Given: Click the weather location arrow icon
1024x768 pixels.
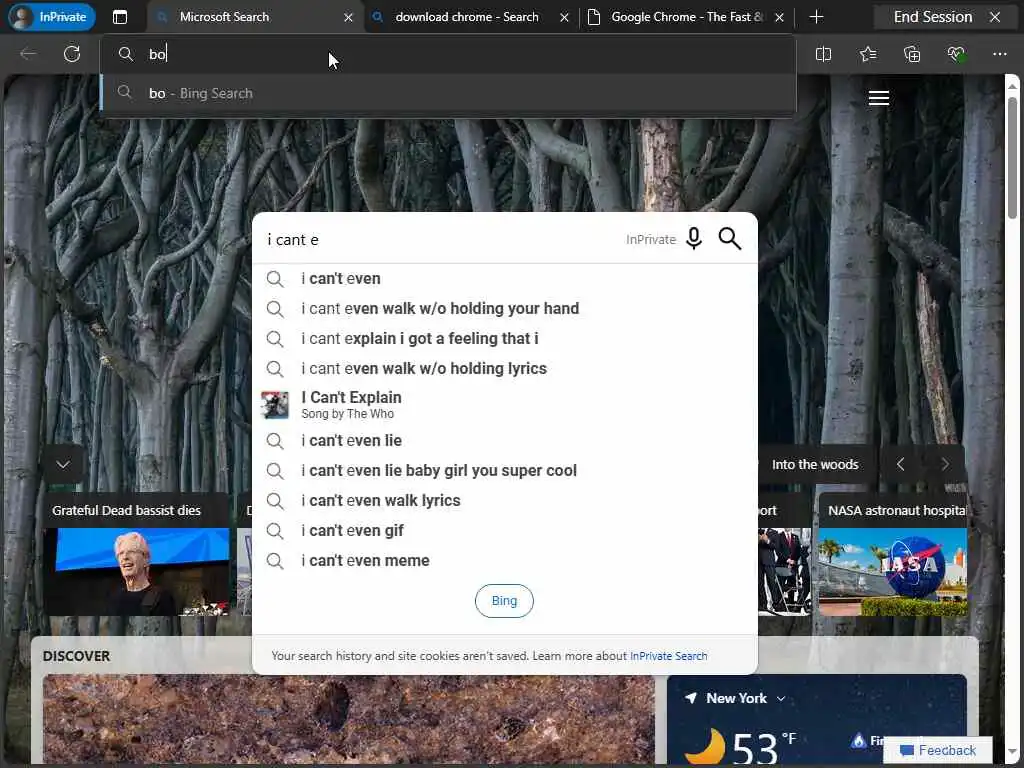Looking at the screenshot, I should [x=691, y=698].
